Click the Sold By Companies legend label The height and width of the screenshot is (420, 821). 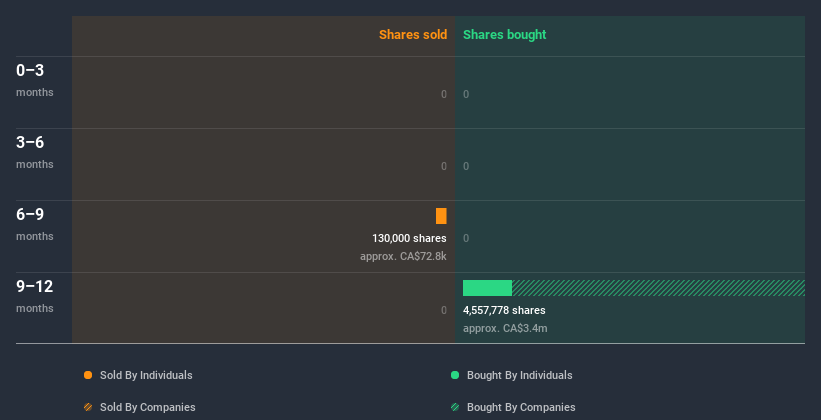[x=148, y=407]
